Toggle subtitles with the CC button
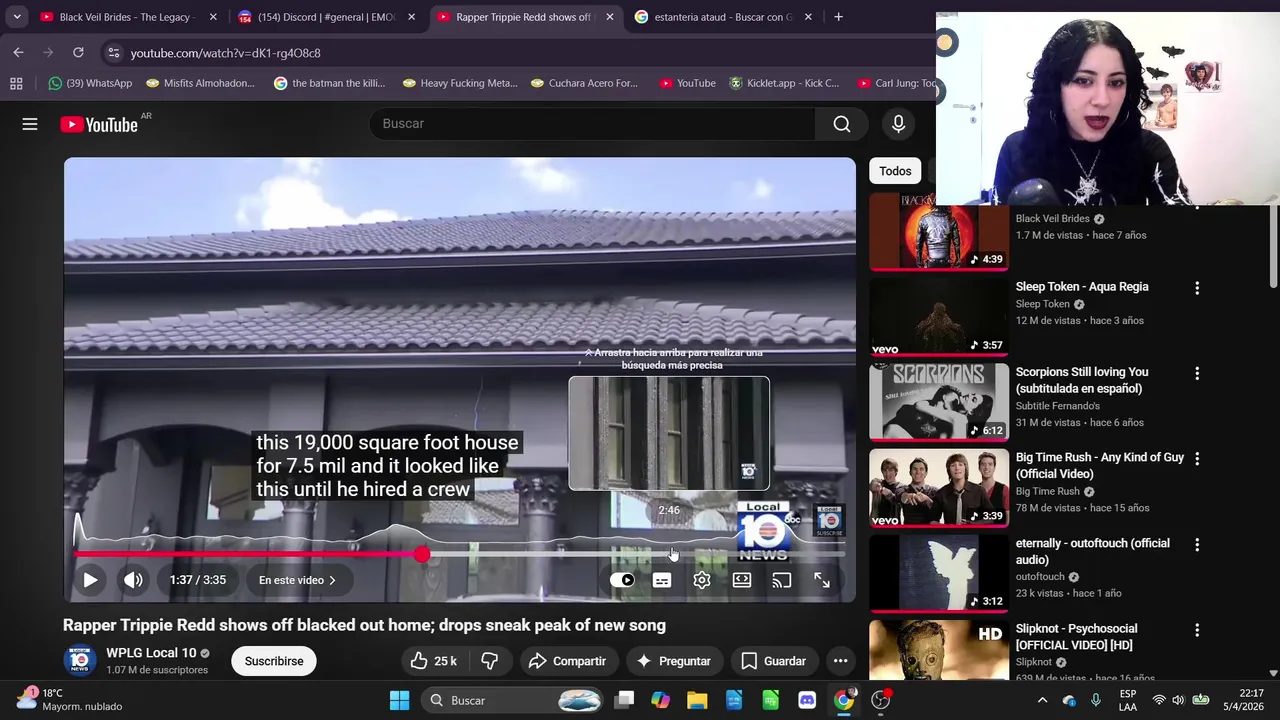This screenshot has height=720, width=1280. tap(662, 580)
